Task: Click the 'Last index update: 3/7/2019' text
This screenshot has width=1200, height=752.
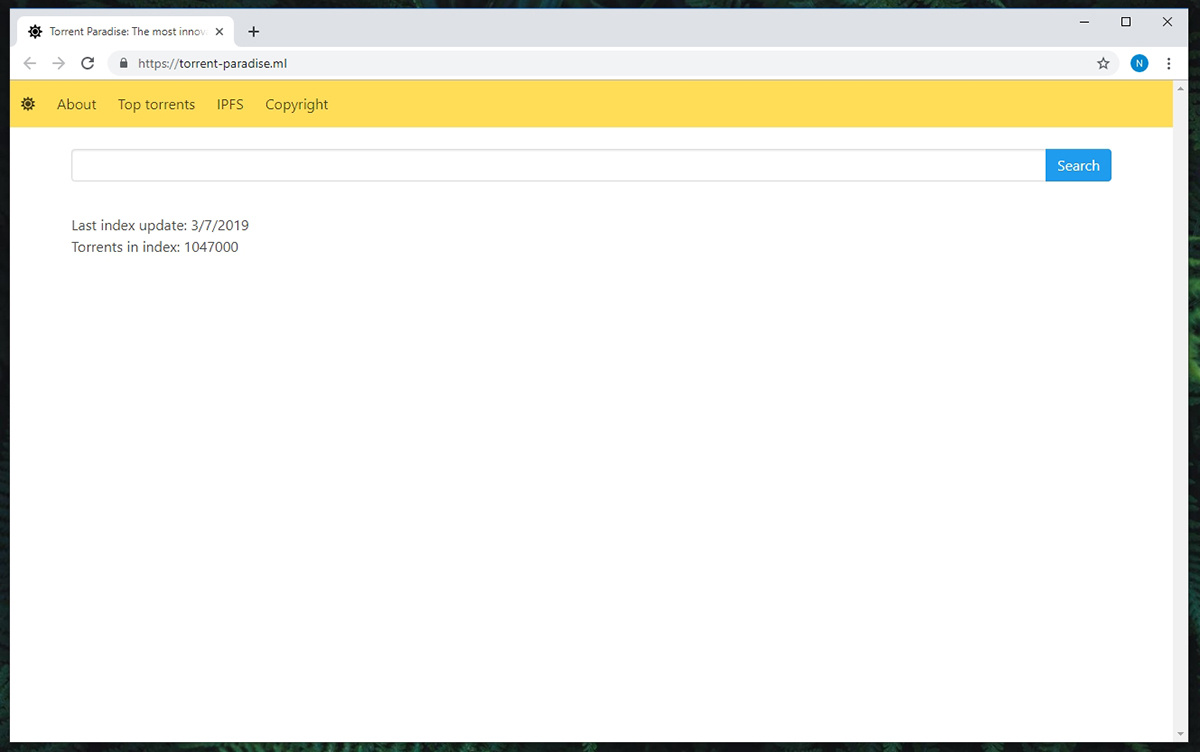Action: [160, 226]
